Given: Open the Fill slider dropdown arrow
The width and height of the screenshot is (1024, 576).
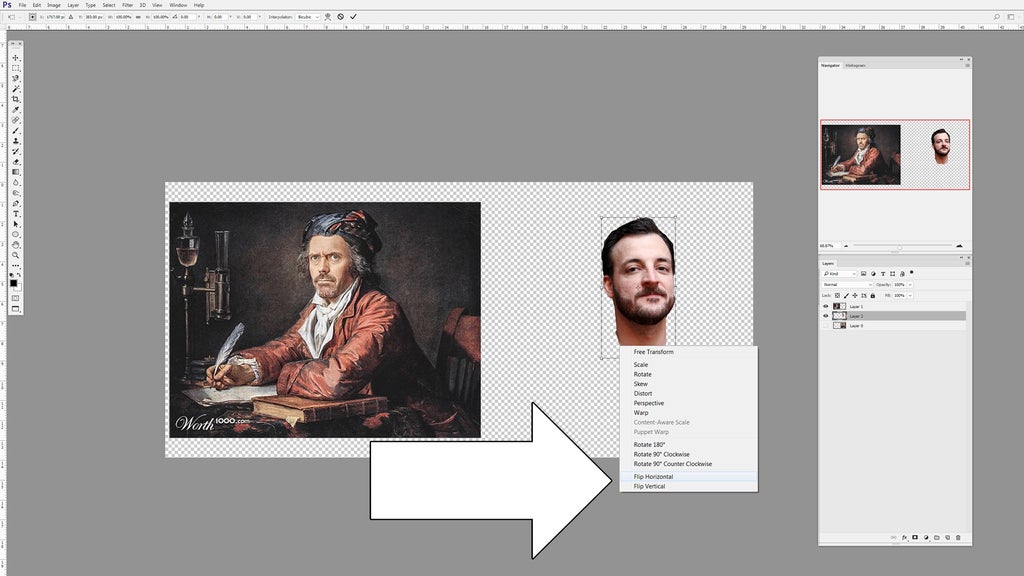Looking at the screenshot, I should pyautogui.click(x=910, y=296).
